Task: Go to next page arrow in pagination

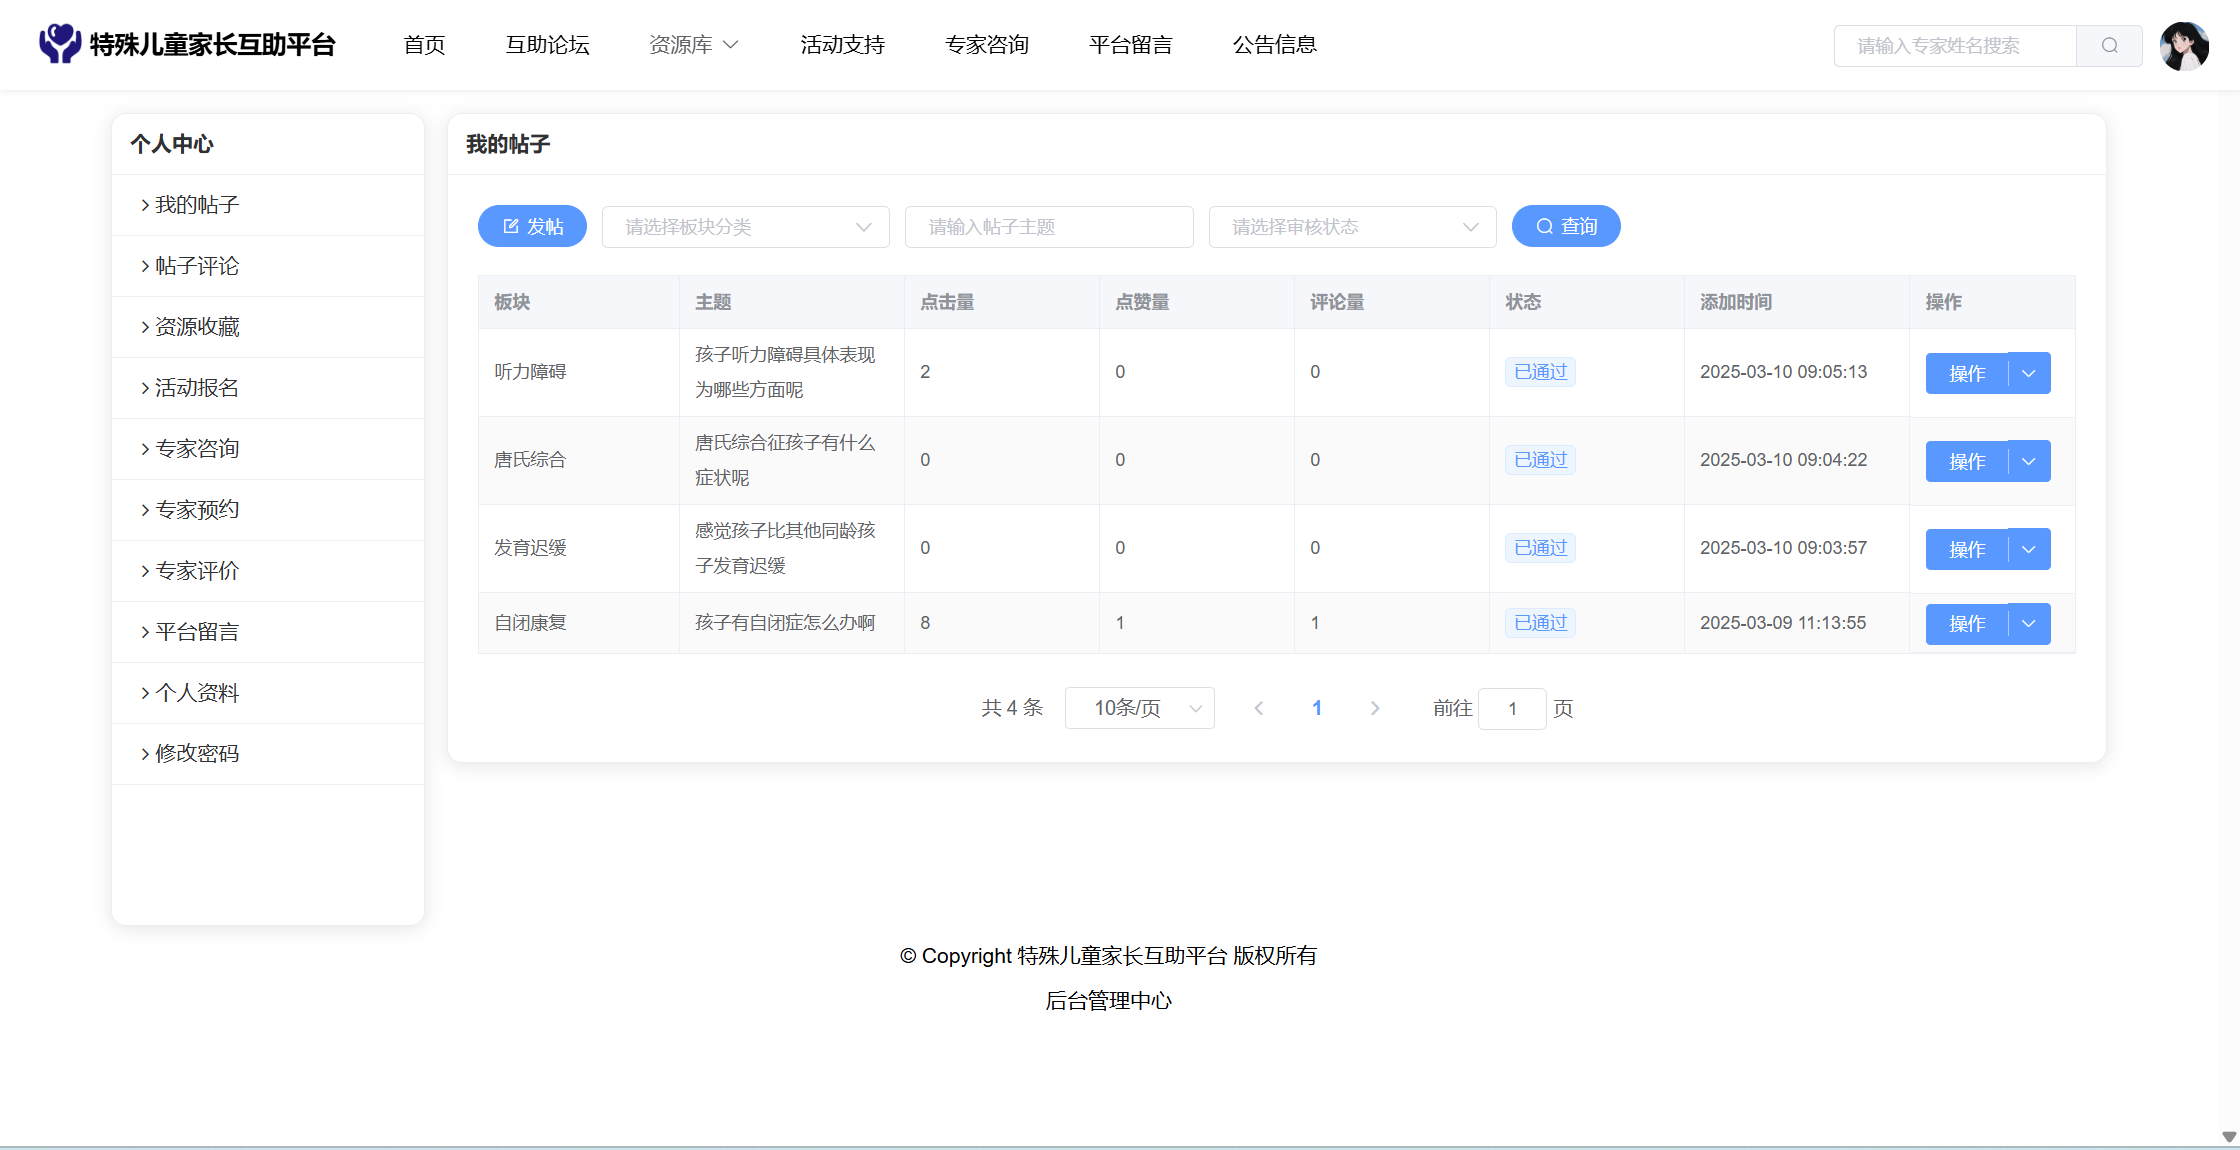Action: coord(1375,708)
